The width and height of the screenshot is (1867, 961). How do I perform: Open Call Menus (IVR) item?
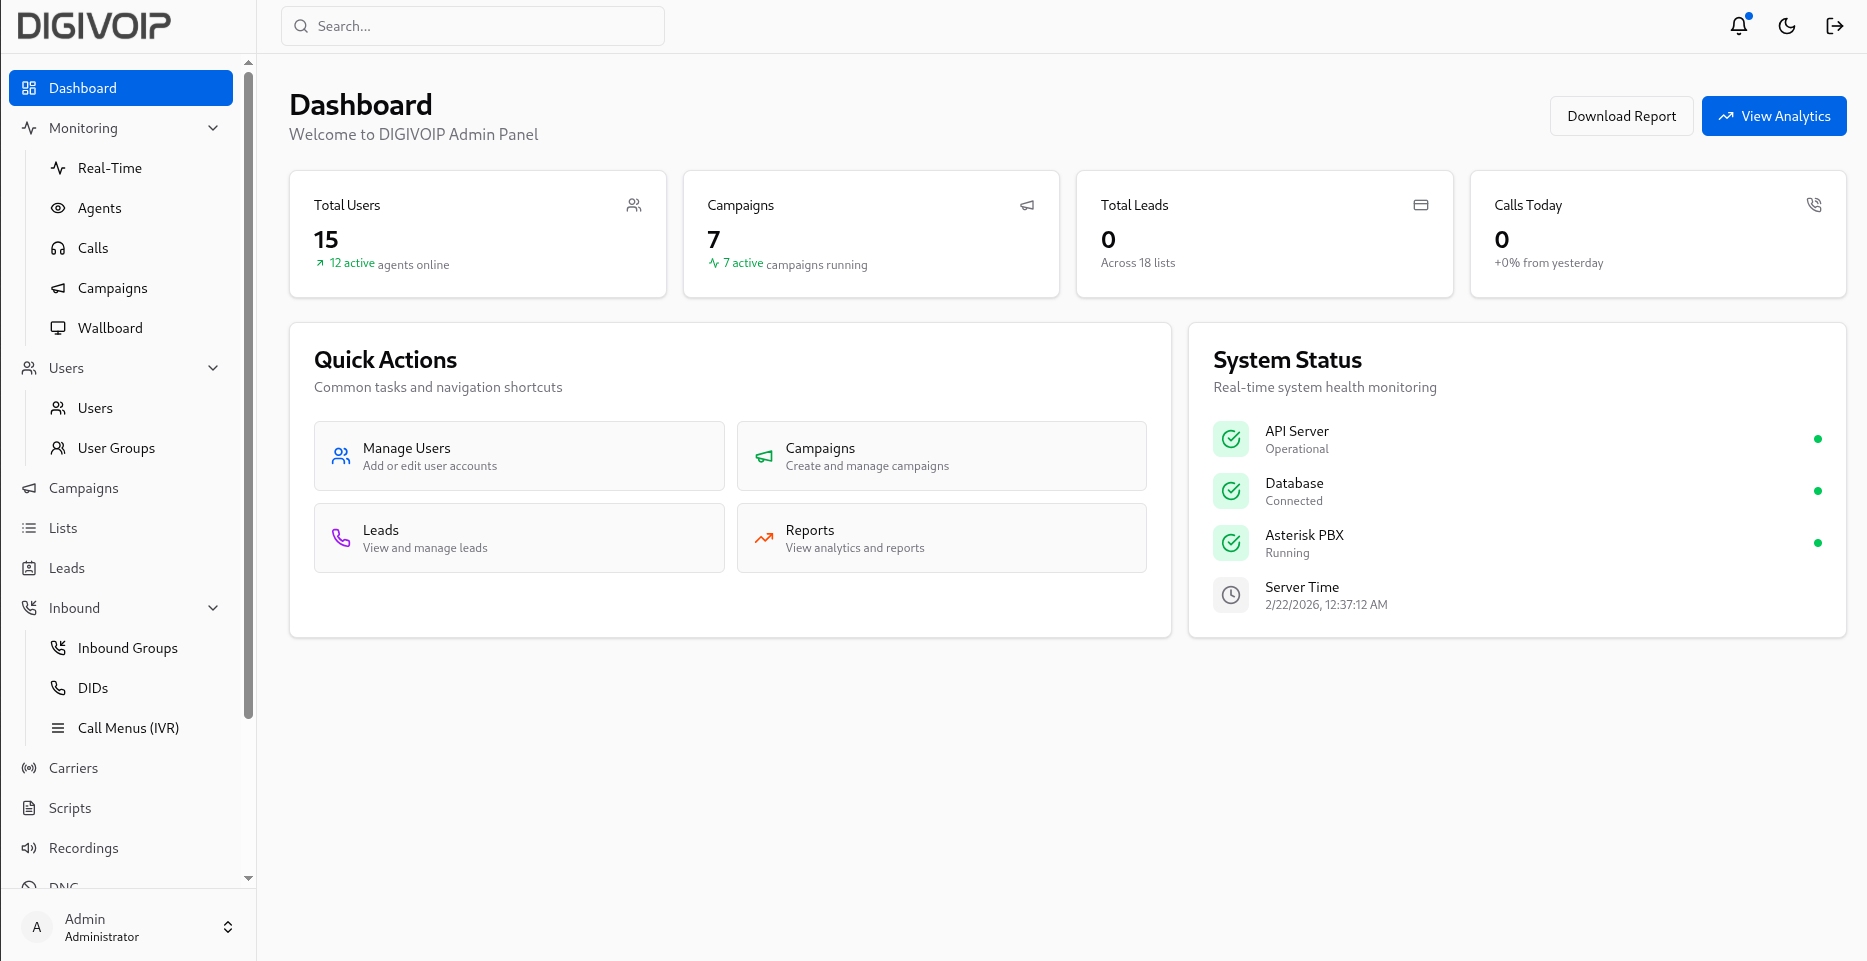coord(135,728)
